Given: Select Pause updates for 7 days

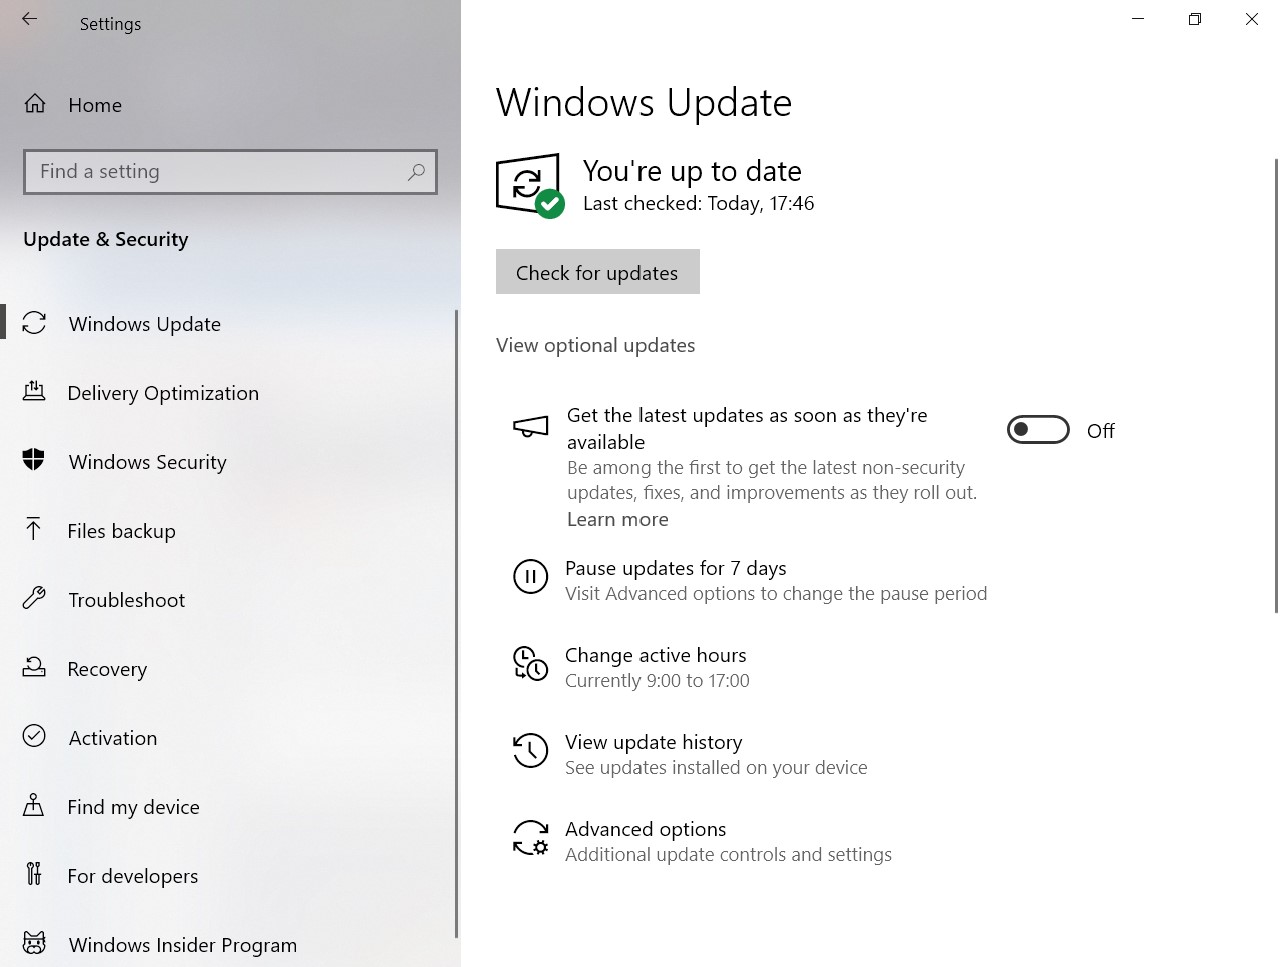Looking at the screenshot, I should coord(675,568).
